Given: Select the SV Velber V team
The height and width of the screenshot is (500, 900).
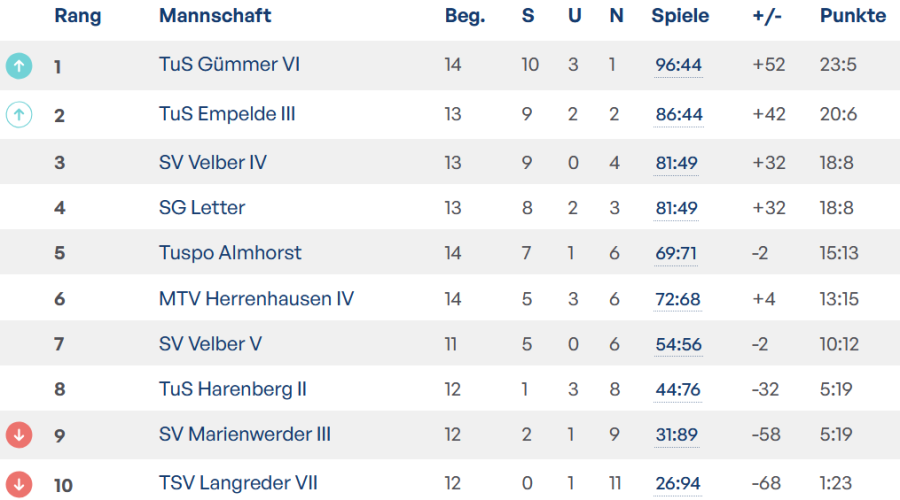Looking at the screenshot, I should click(x=210, y=344).
